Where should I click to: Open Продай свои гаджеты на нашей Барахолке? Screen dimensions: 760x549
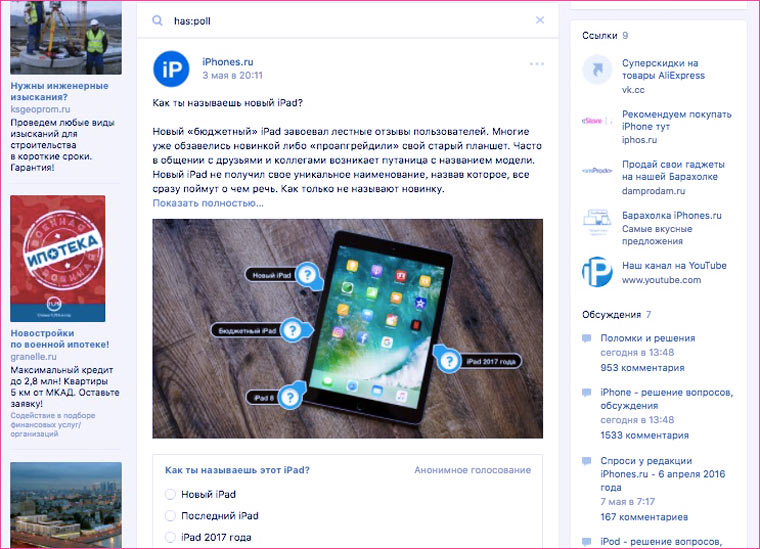673,171
